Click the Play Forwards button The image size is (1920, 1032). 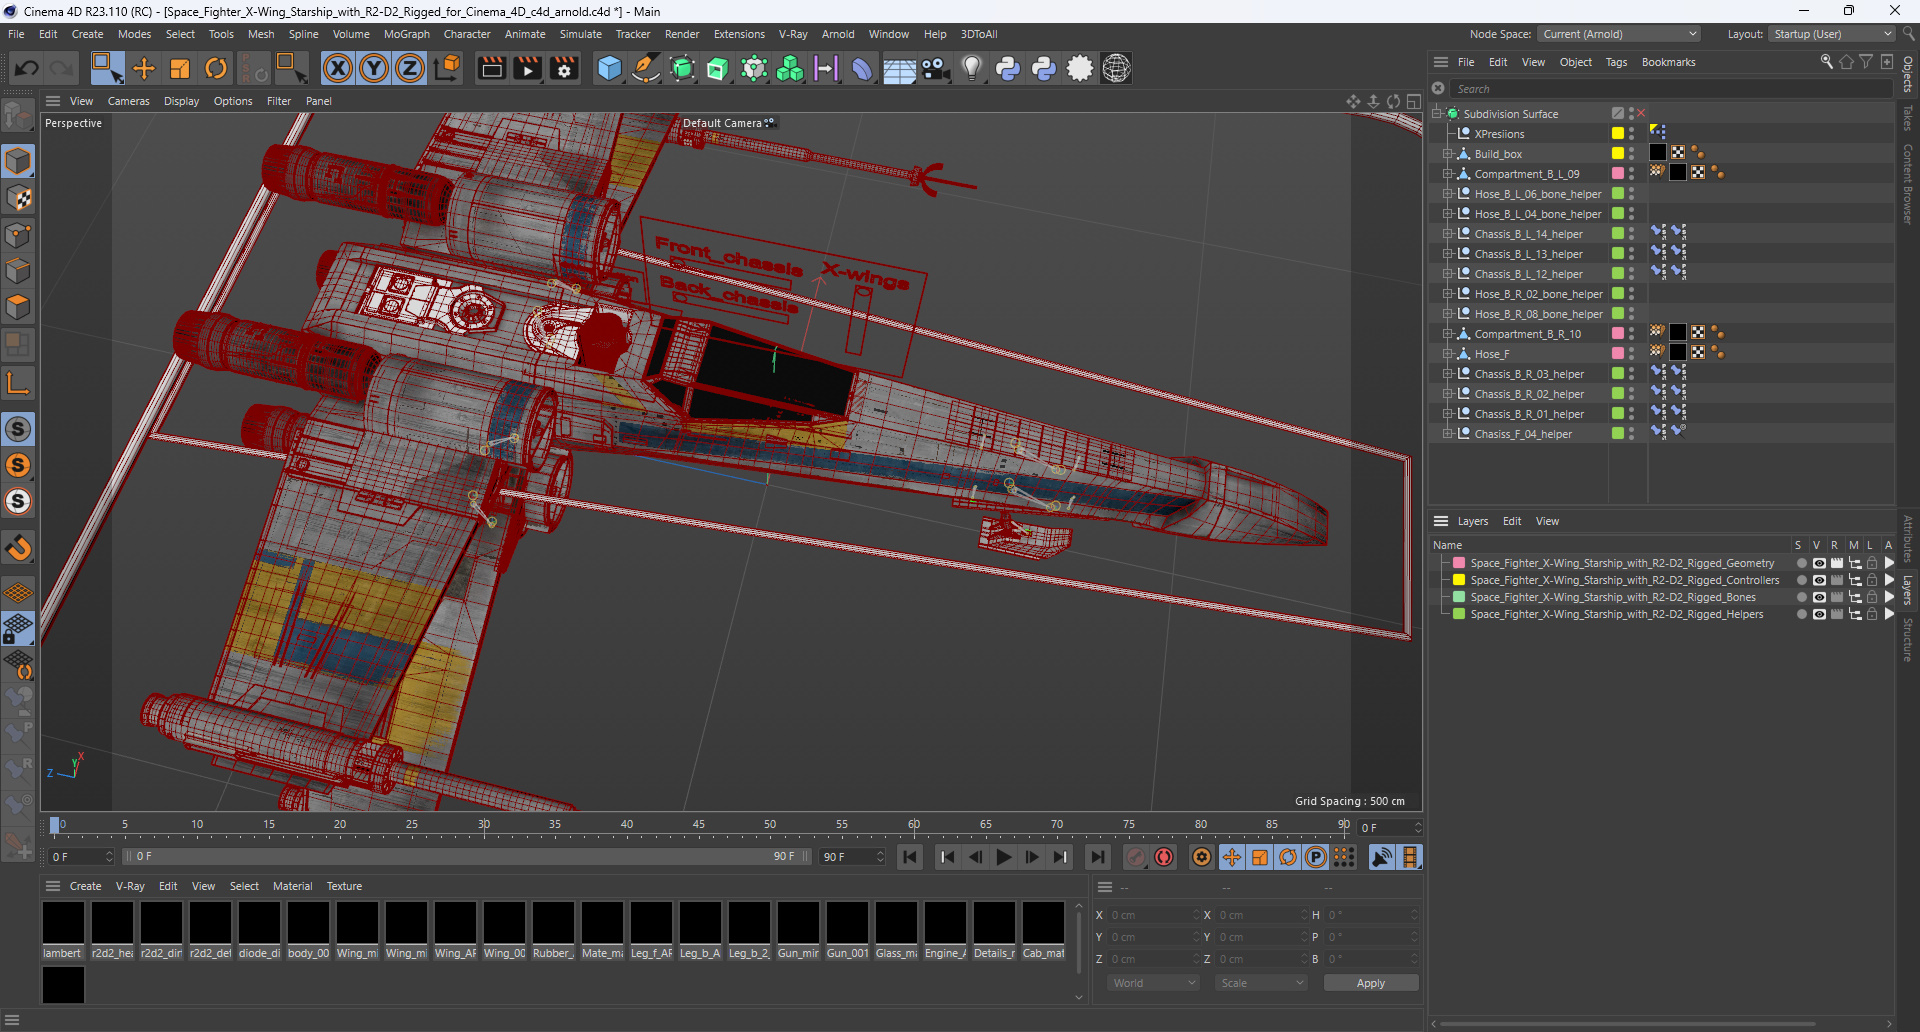[x=1003, y=857]
